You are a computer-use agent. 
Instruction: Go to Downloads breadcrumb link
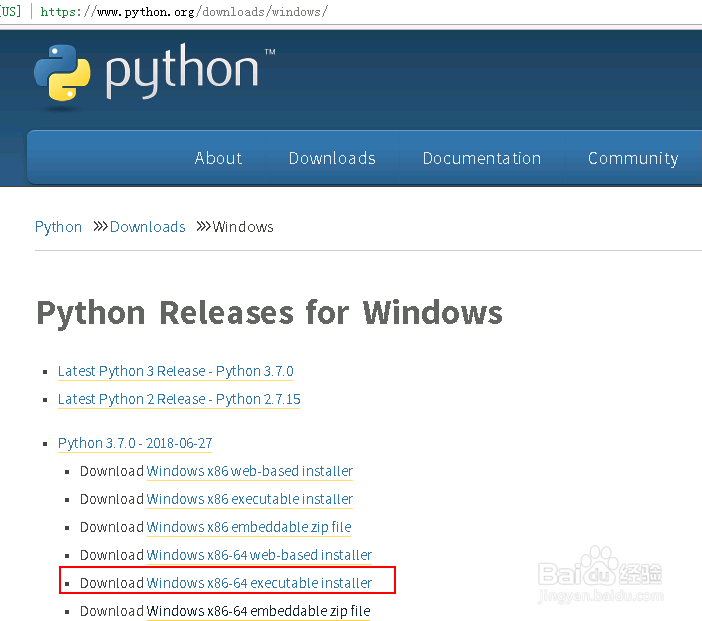click(147, 227)
